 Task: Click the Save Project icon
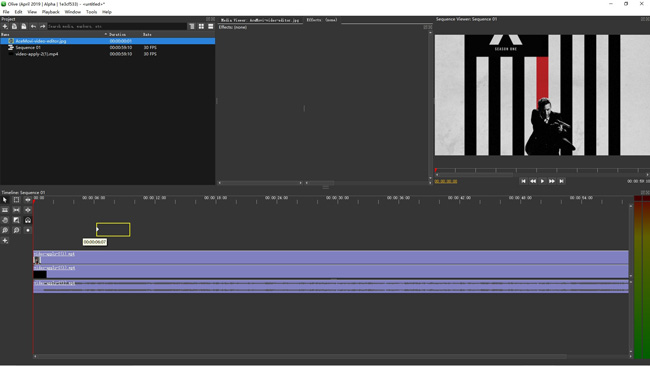[x=24, y=26]
